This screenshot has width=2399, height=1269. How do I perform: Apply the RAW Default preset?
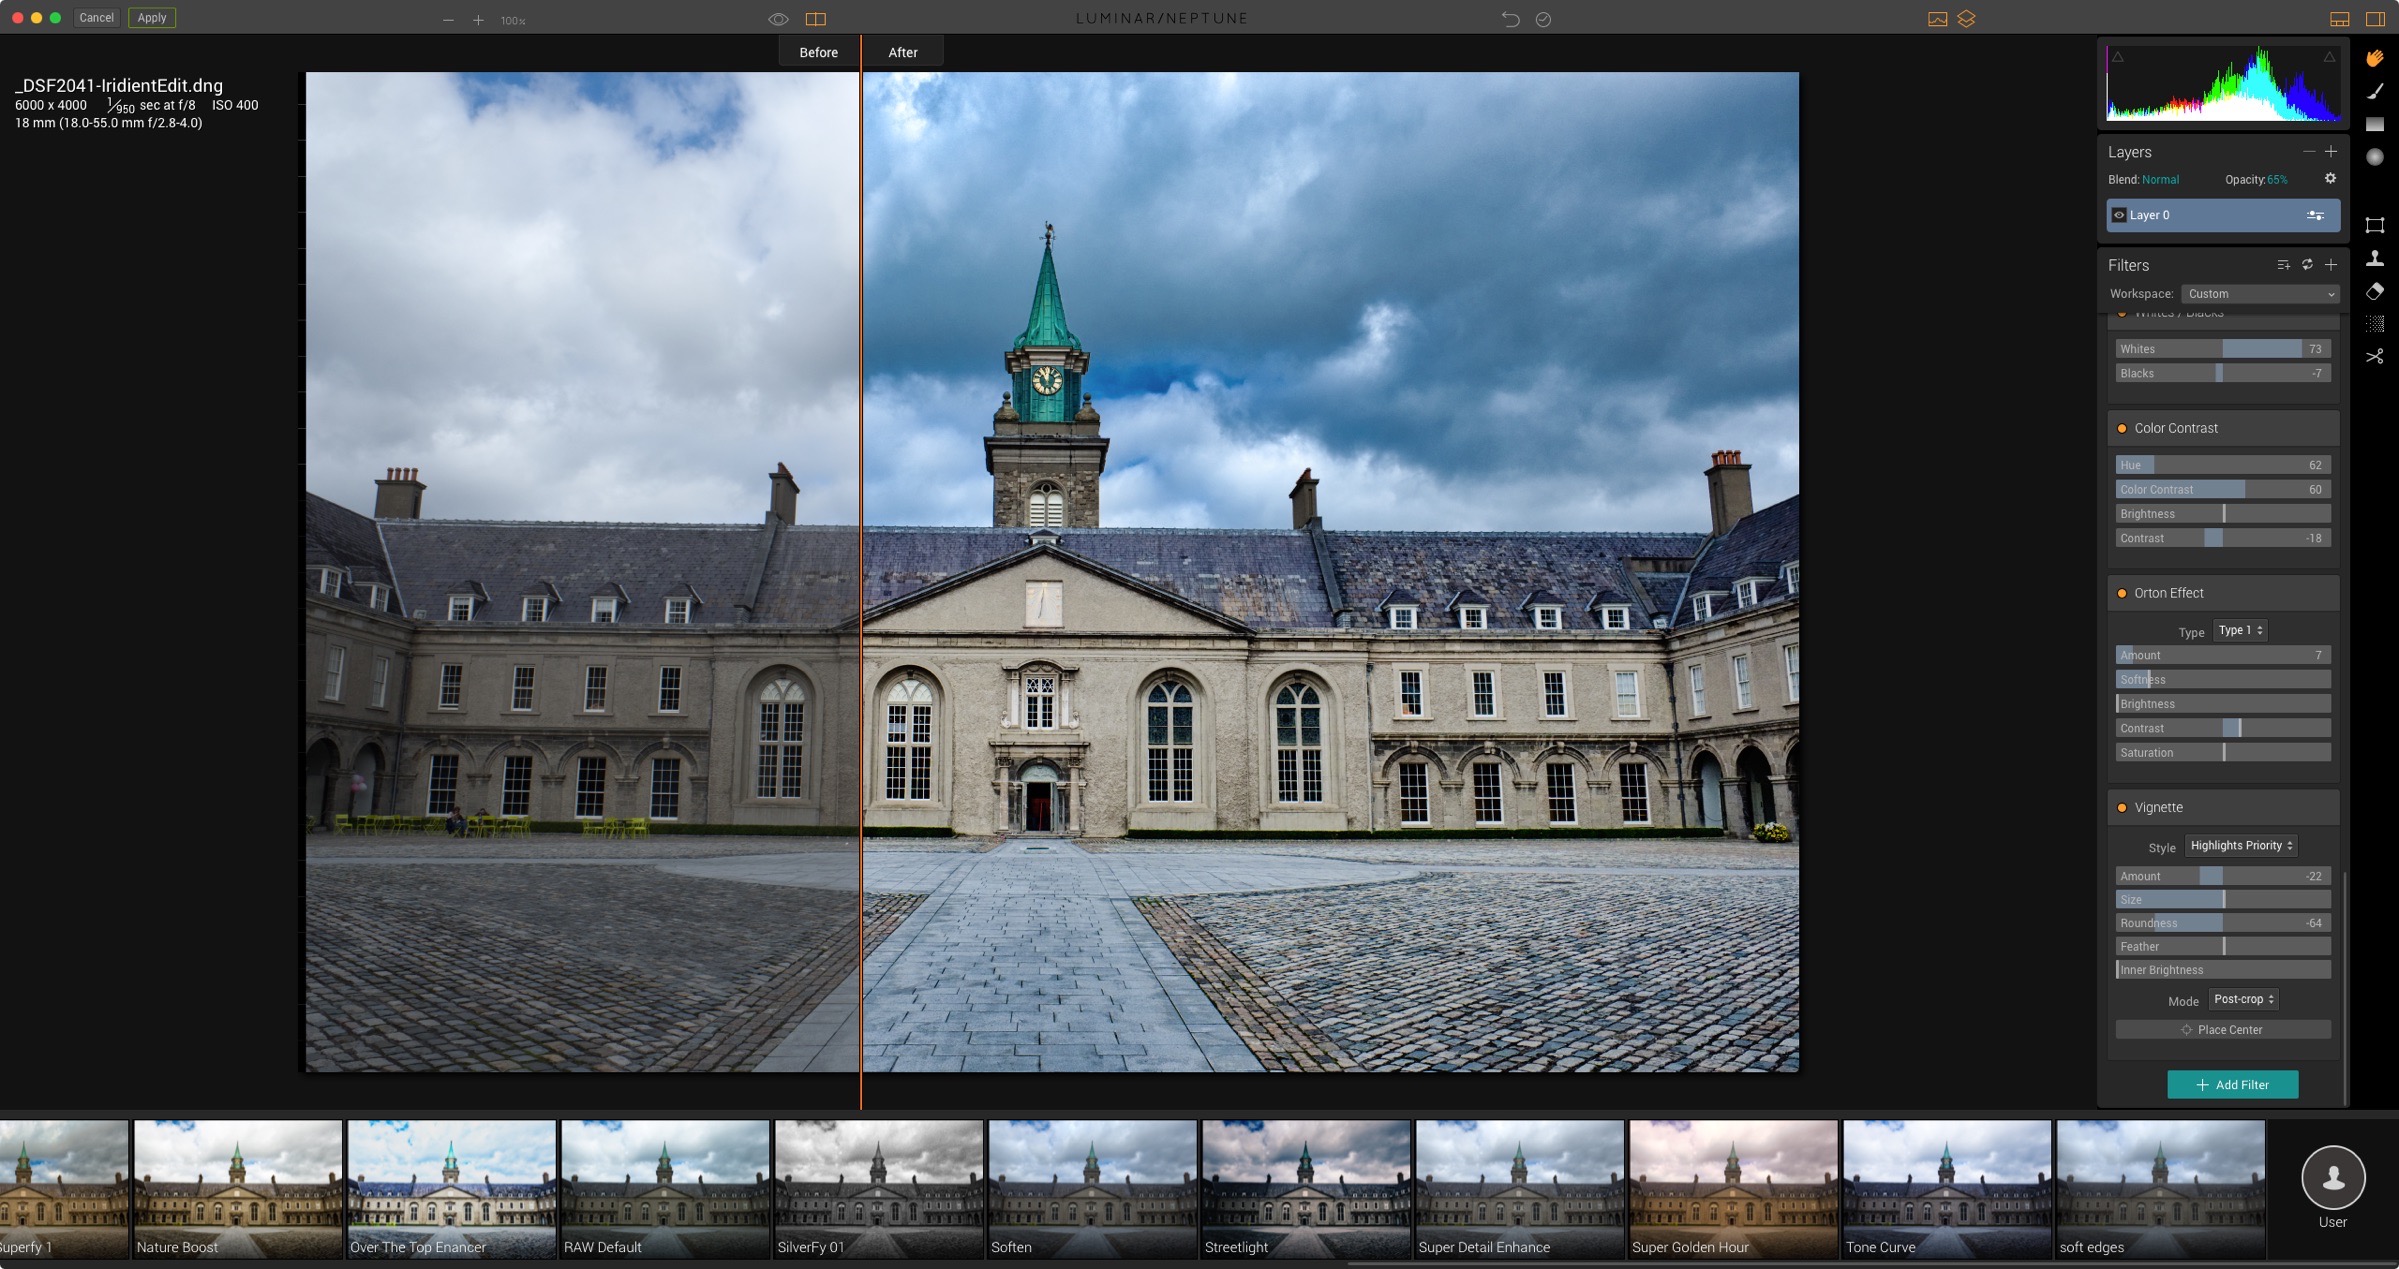pyautogui.click(x=665, y=1189)
